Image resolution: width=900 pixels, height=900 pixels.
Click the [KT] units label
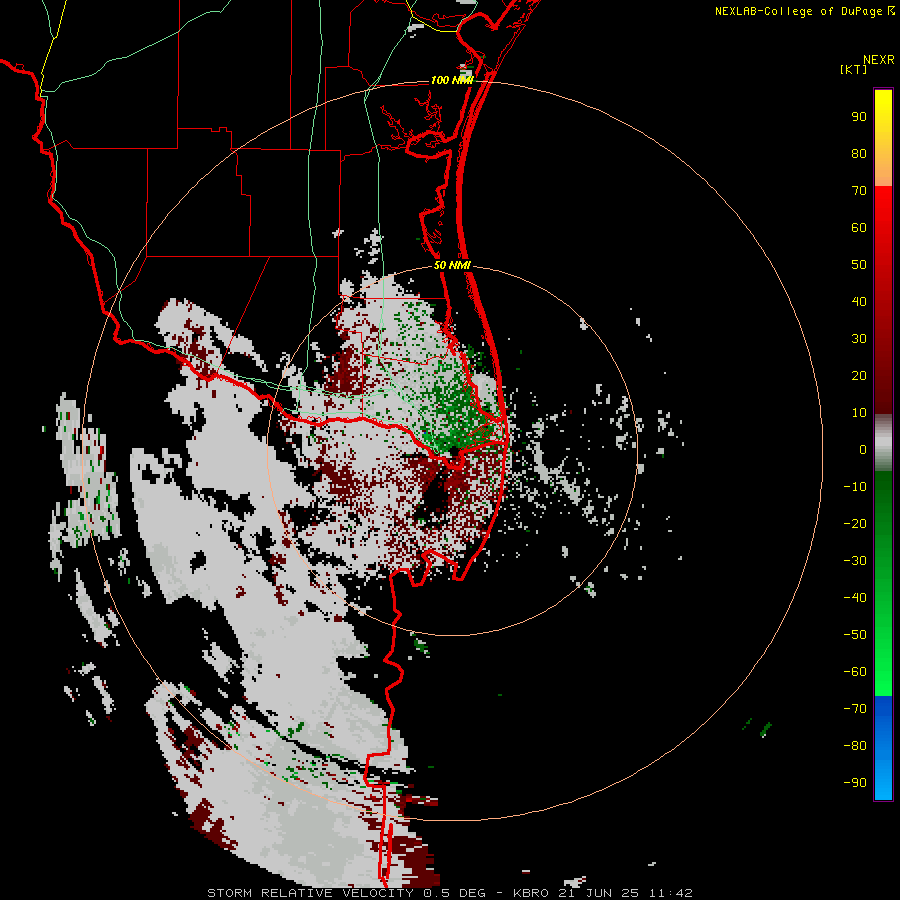tap(853, 69)
